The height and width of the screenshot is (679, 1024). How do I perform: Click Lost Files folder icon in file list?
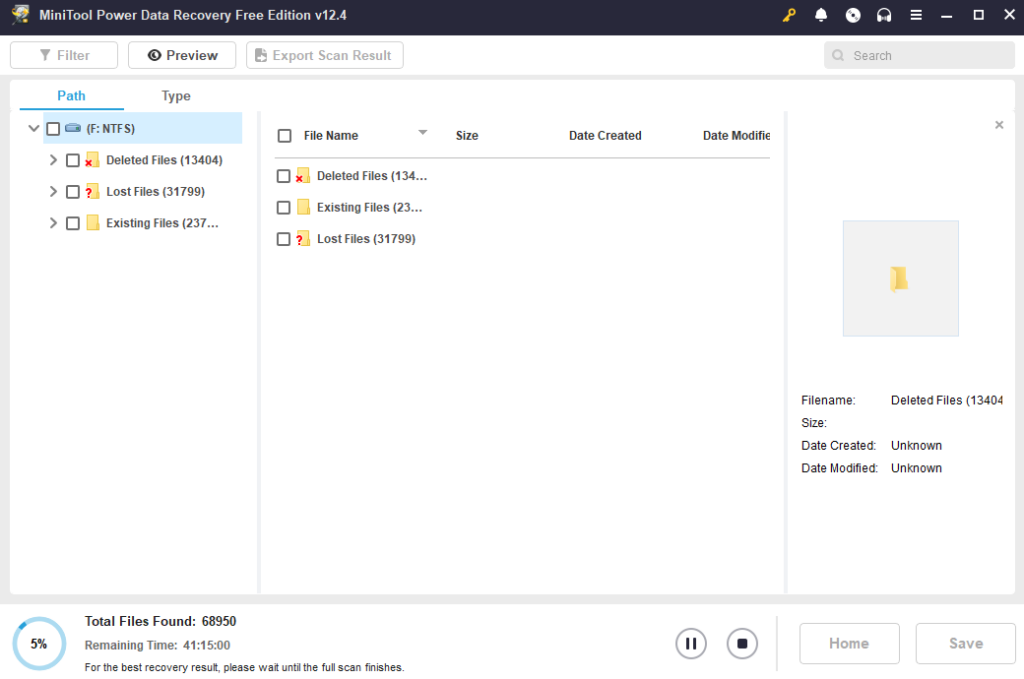click(302, 238)
